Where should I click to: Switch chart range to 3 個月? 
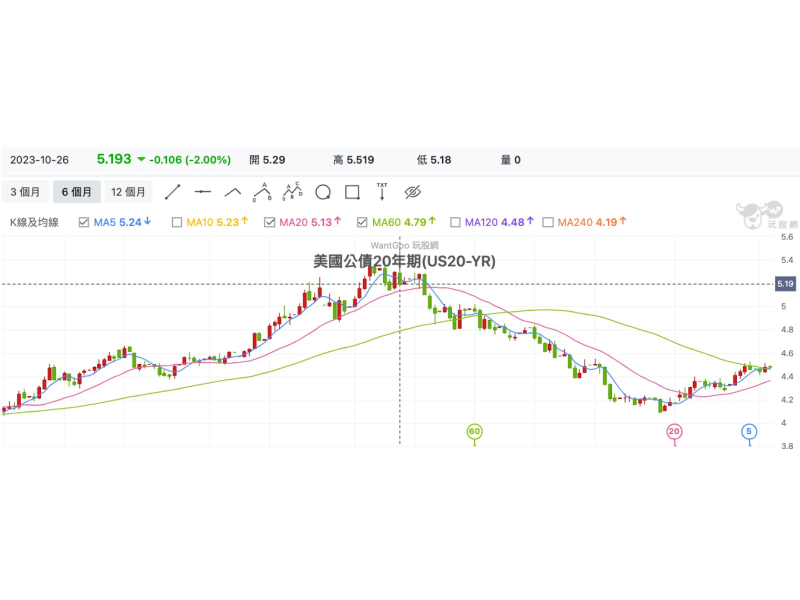click(26, 192)
